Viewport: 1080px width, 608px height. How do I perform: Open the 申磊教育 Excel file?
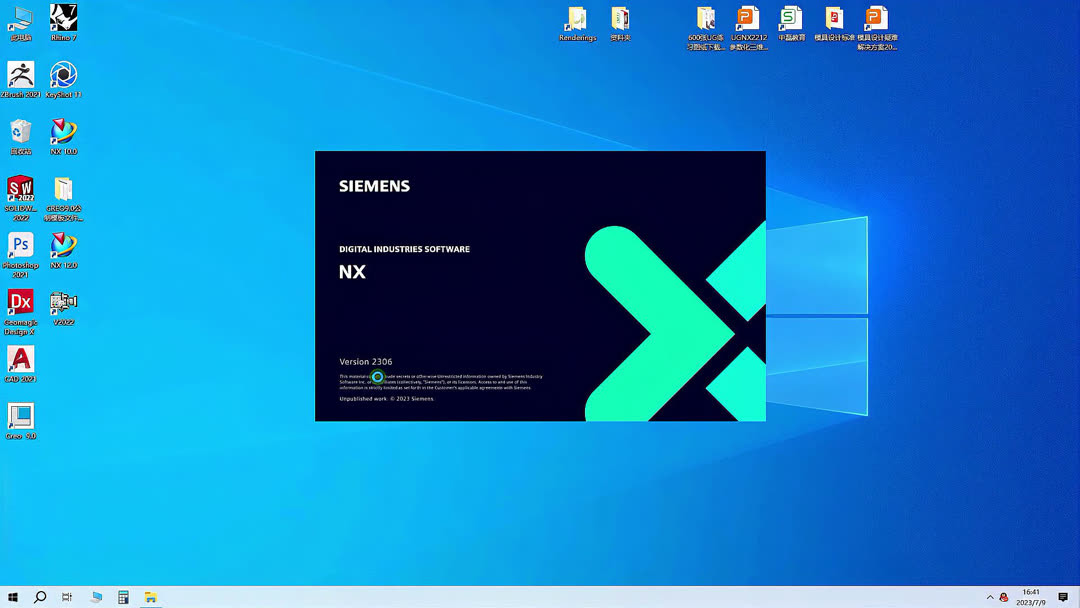coord(791,20)
